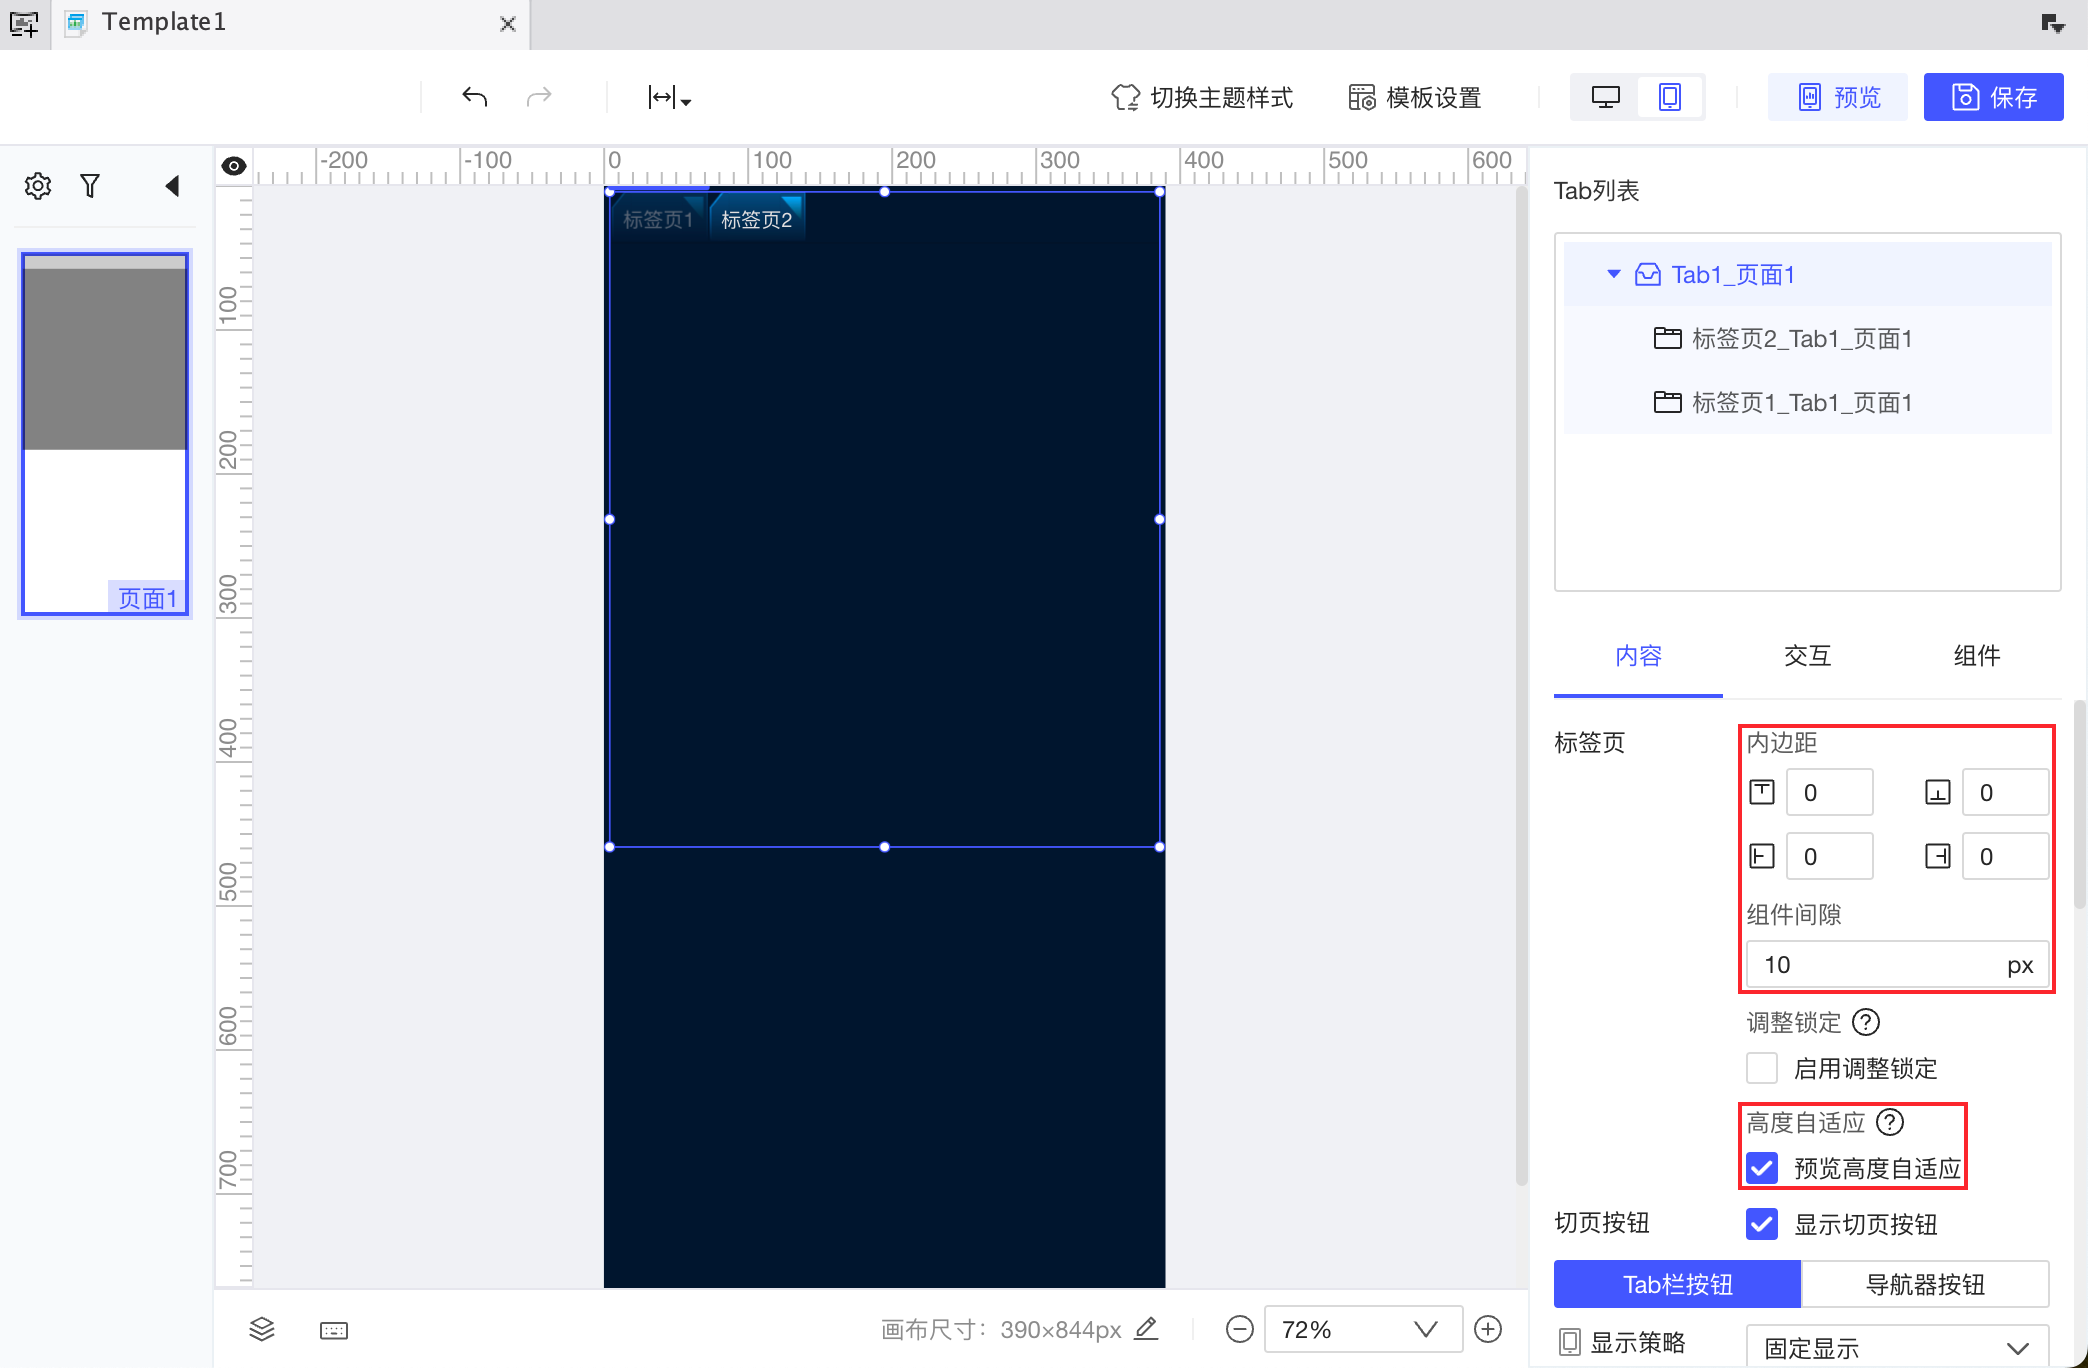Screen dimensions: 2088x1368
Task: Click the properties panel scrollbar
Action: 2080,803
